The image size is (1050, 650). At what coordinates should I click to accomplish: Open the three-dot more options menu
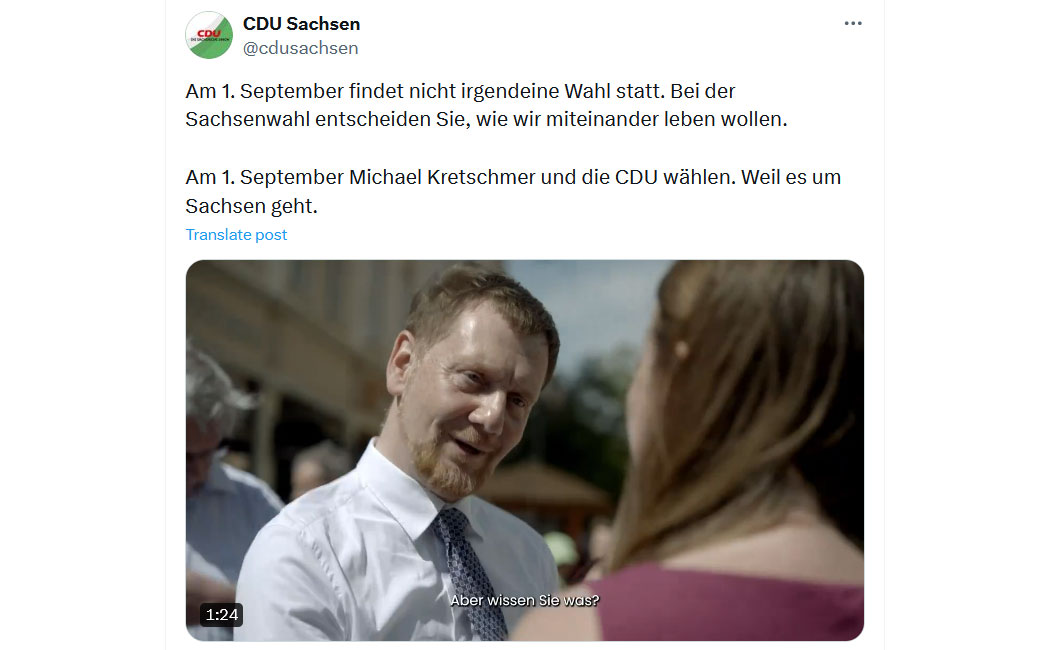pos(852,23)
